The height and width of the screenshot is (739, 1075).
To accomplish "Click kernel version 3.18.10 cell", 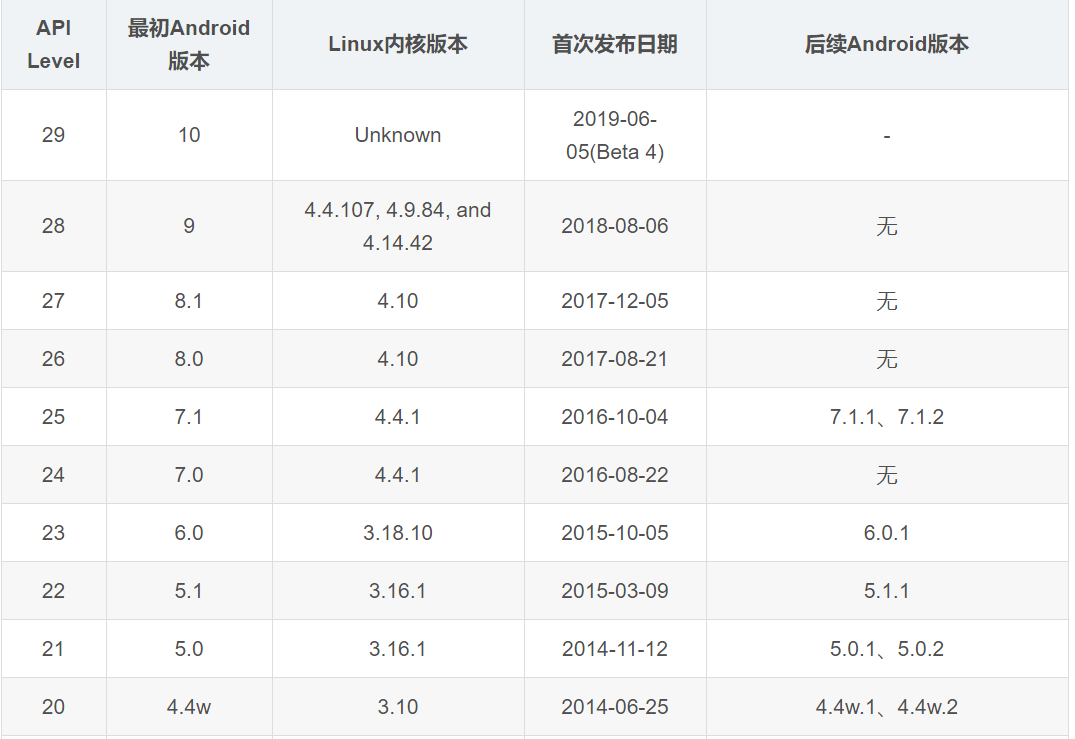I will pyautogui.click(x=398, y=533).
